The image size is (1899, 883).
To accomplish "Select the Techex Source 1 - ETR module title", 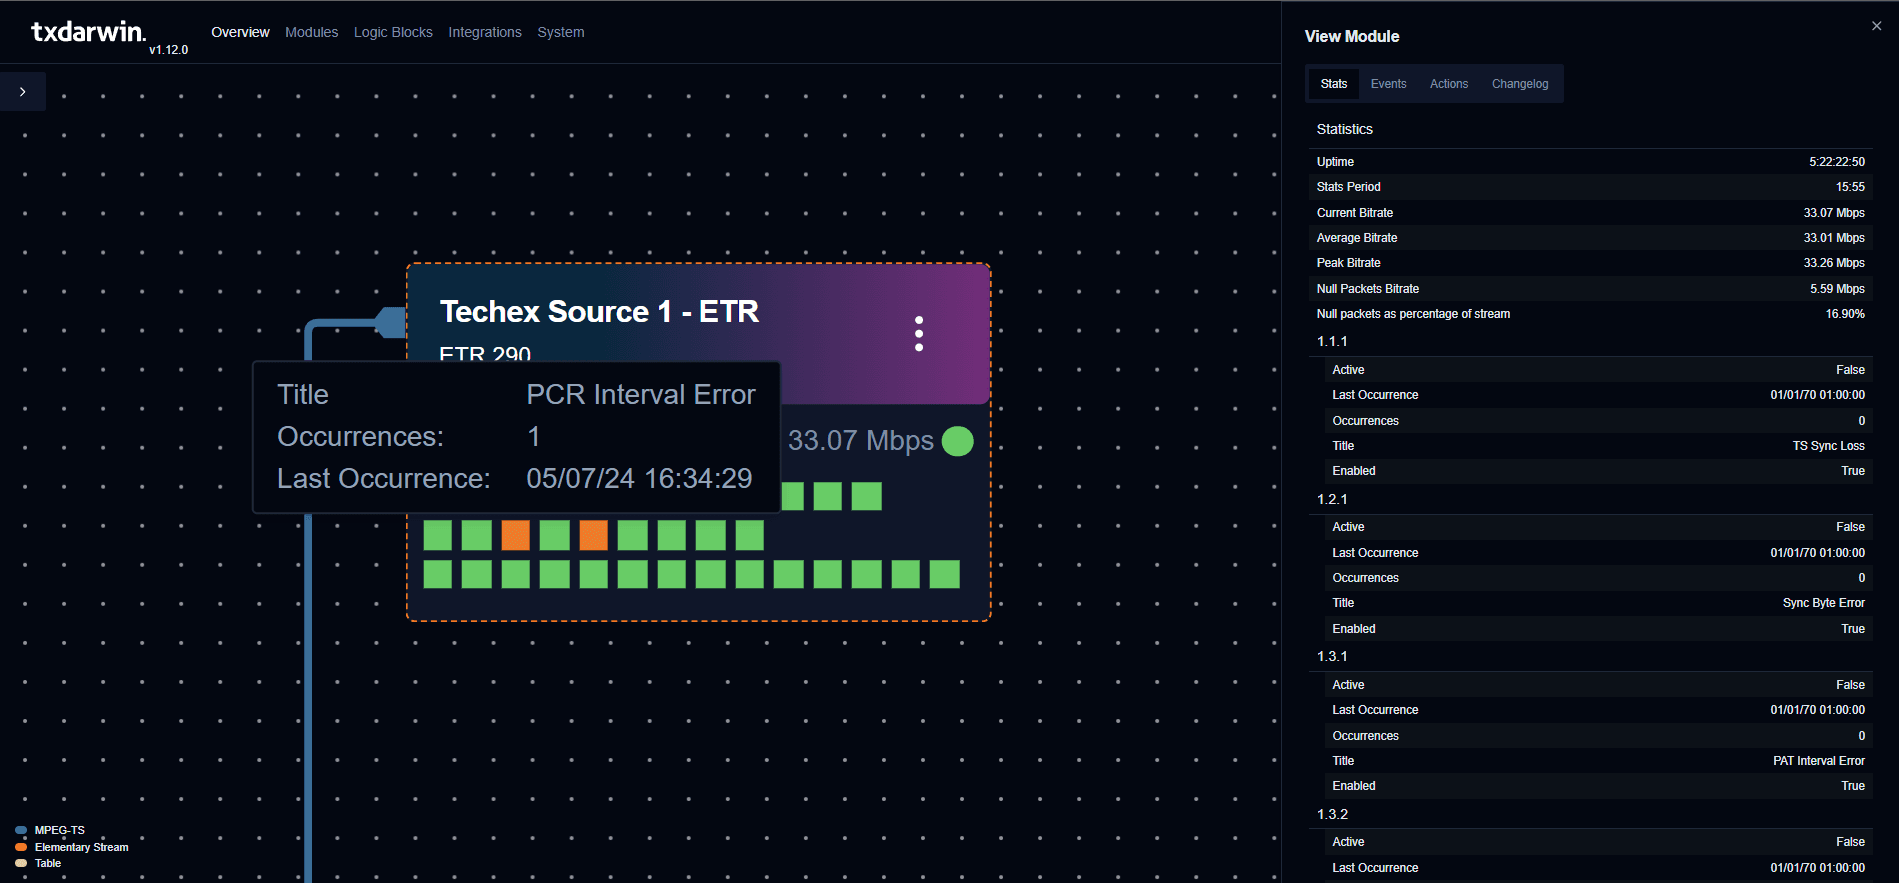I will 599,312.
